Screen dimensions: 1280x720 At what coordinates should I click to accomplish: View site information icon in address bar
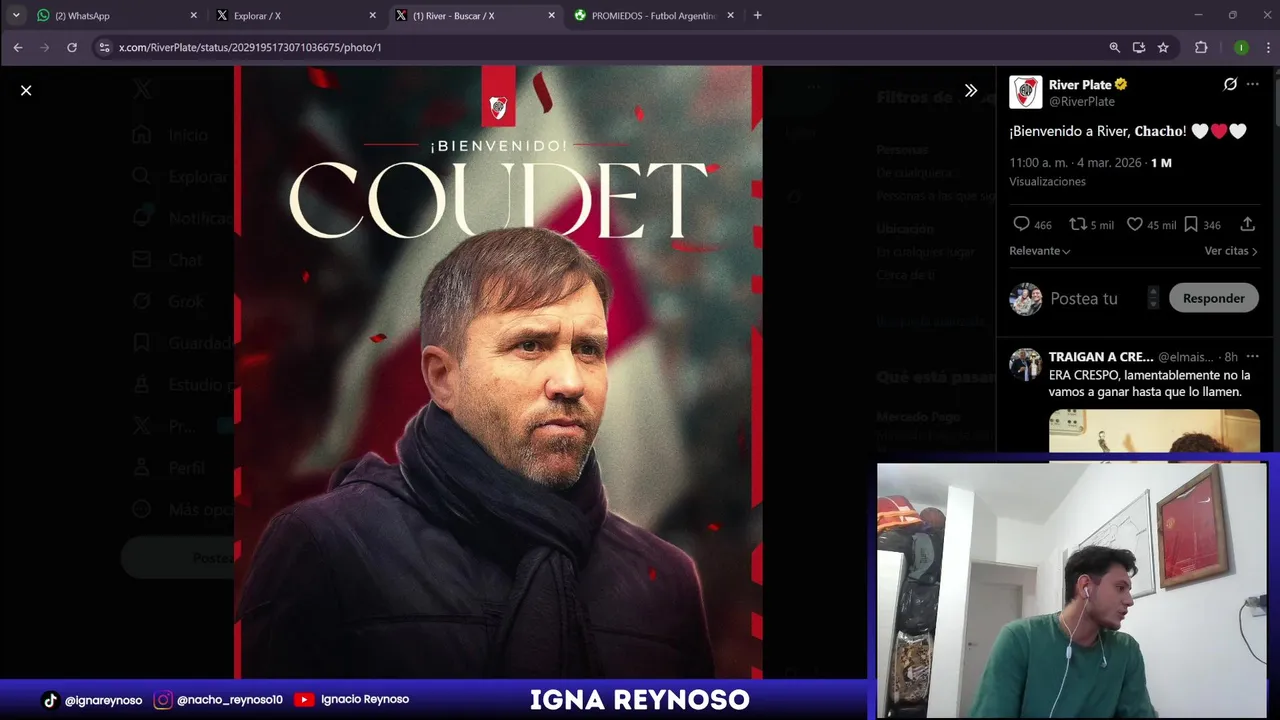[x=104, y=47]
